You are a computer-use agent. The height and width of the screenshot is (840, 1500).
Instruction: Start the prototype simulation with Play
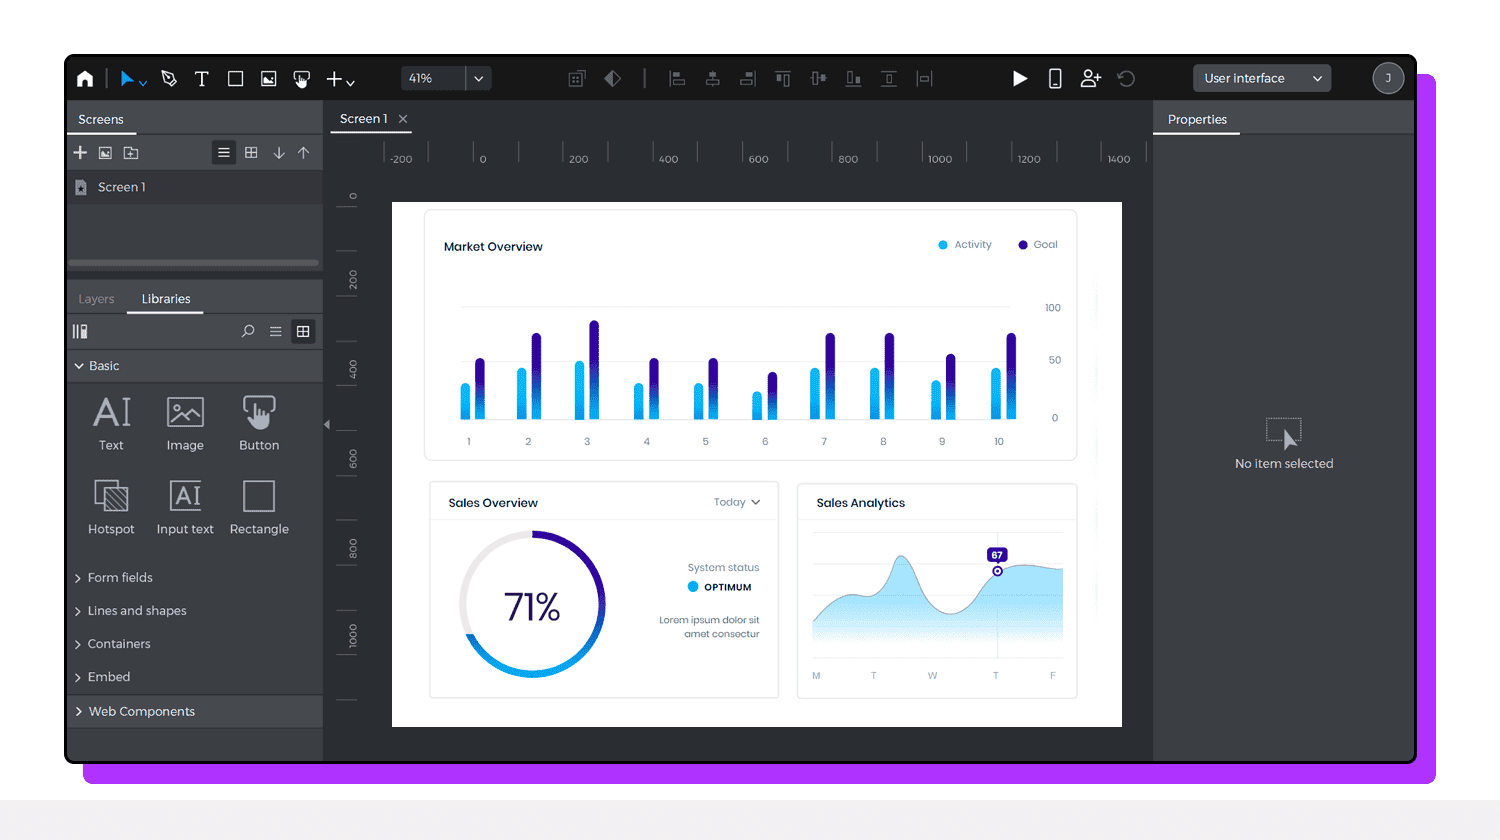point(1019,78)
